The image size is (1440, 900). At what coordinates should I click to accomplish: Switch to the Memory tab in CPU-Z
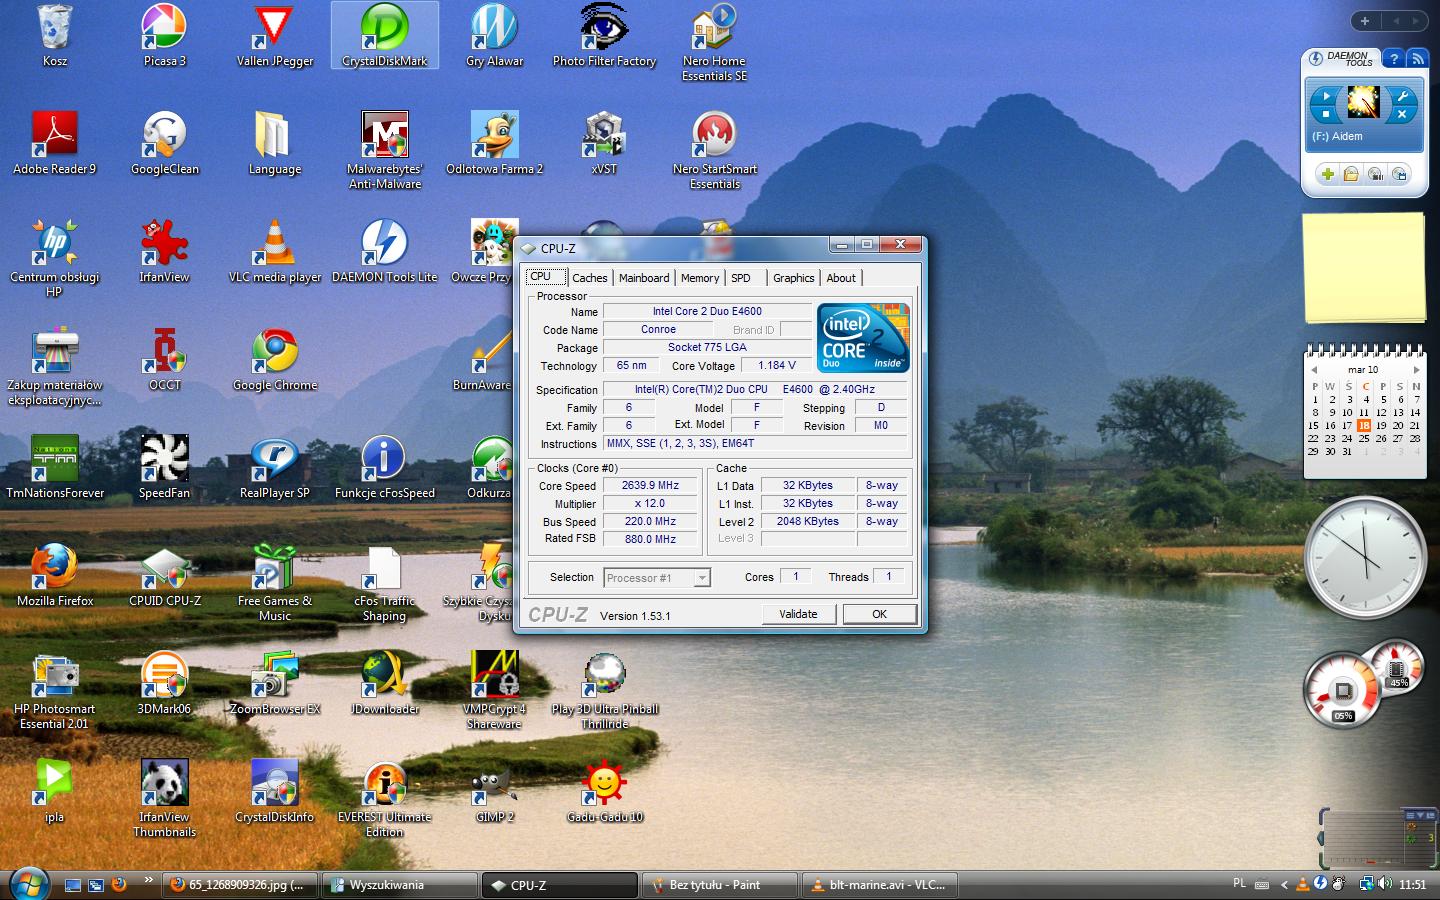coord(700,278)
